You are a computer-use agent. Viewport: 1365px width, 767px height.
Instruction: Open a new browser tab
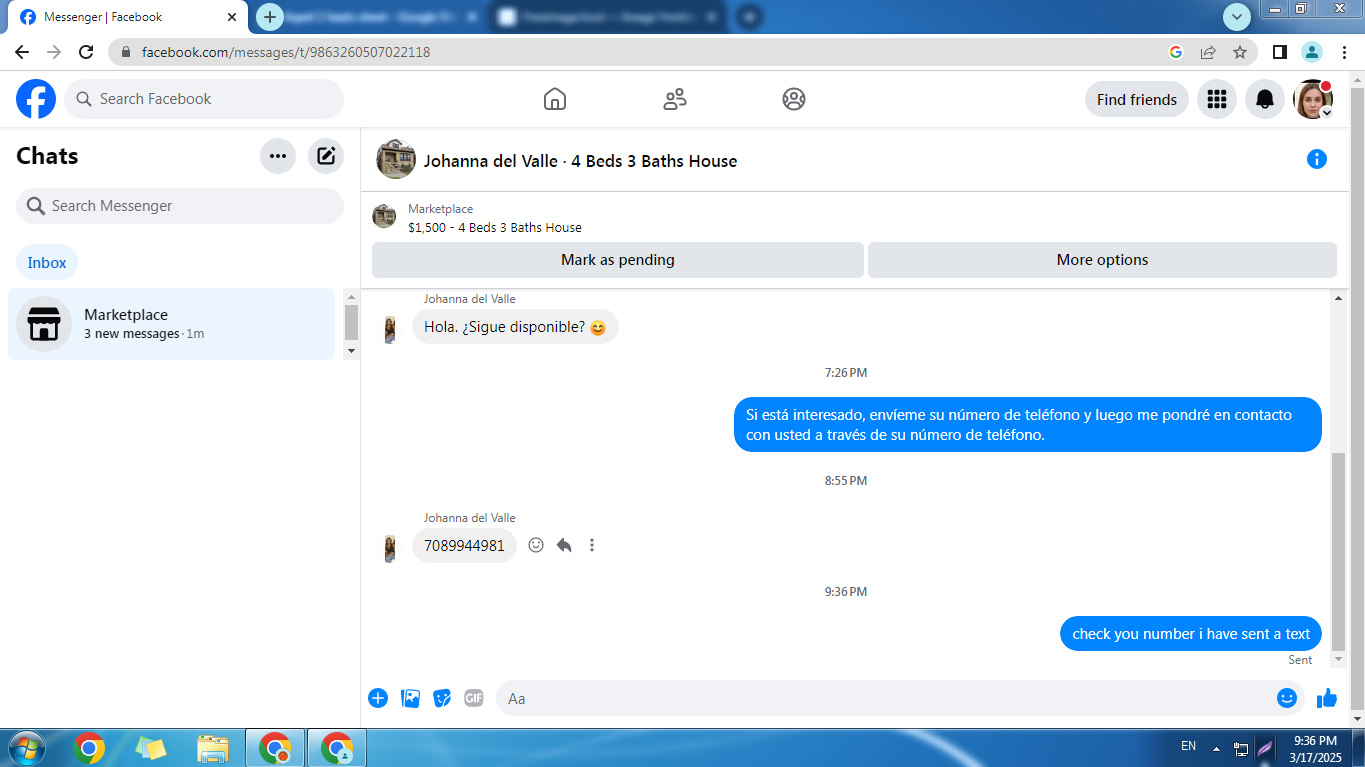pos(270,17)
